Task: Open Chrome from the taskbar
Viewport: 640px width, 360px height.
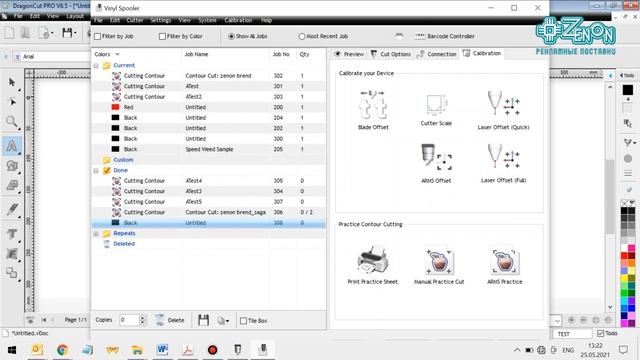Action: [62, 350]
